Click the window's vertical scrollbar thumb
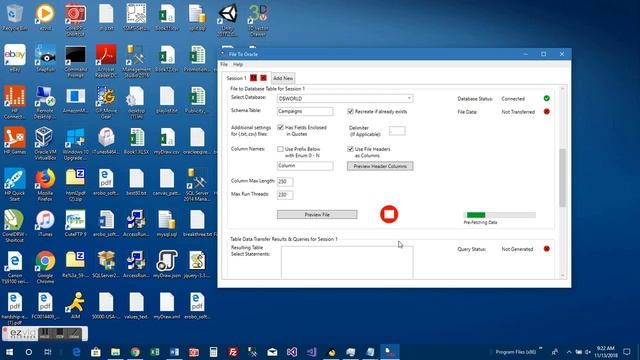 point(563,178)
